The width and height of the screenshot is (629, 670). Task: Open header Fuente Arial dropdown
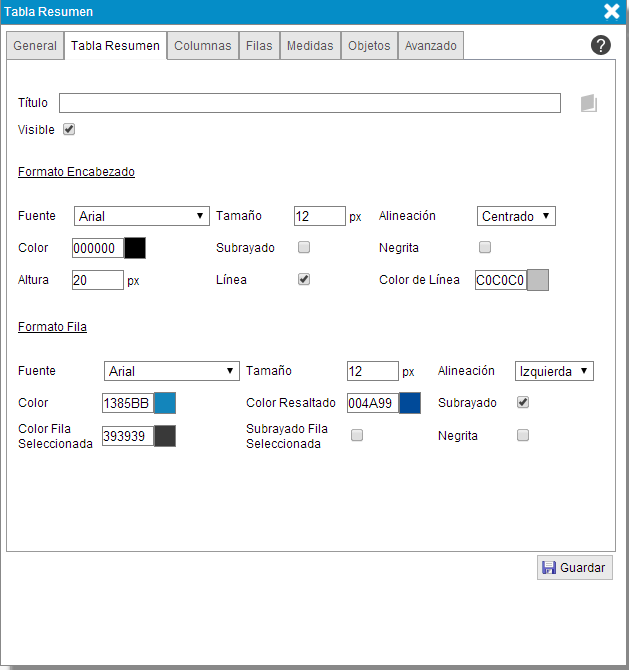pyautogui.click(x=141, y=216)
